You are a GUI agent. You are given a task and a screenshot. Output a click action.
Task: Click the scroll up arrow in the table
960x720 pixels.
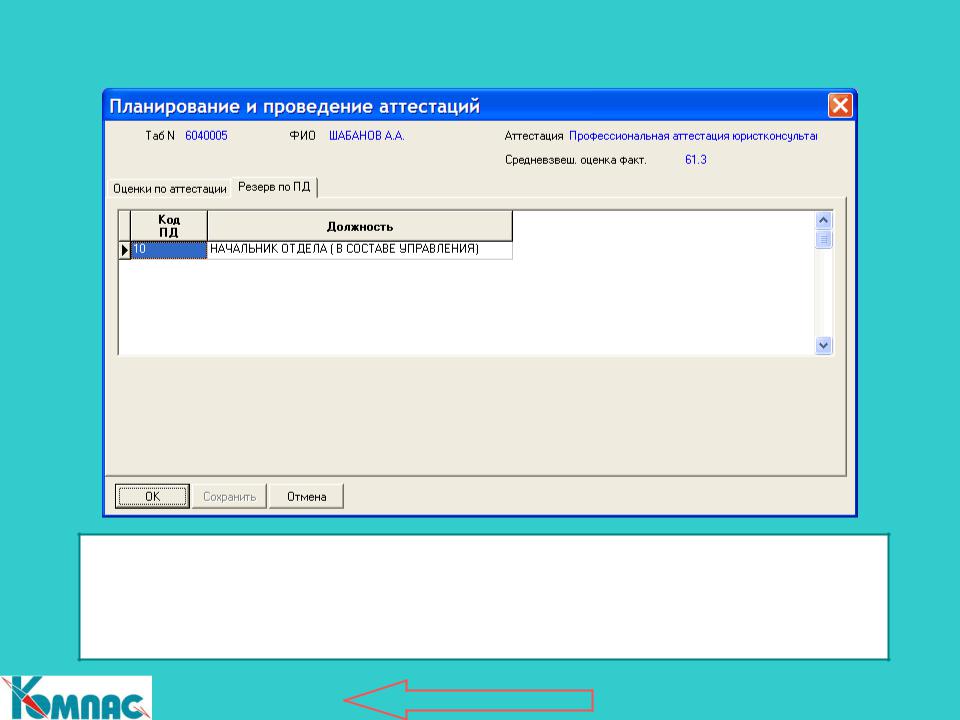[823, 220]
